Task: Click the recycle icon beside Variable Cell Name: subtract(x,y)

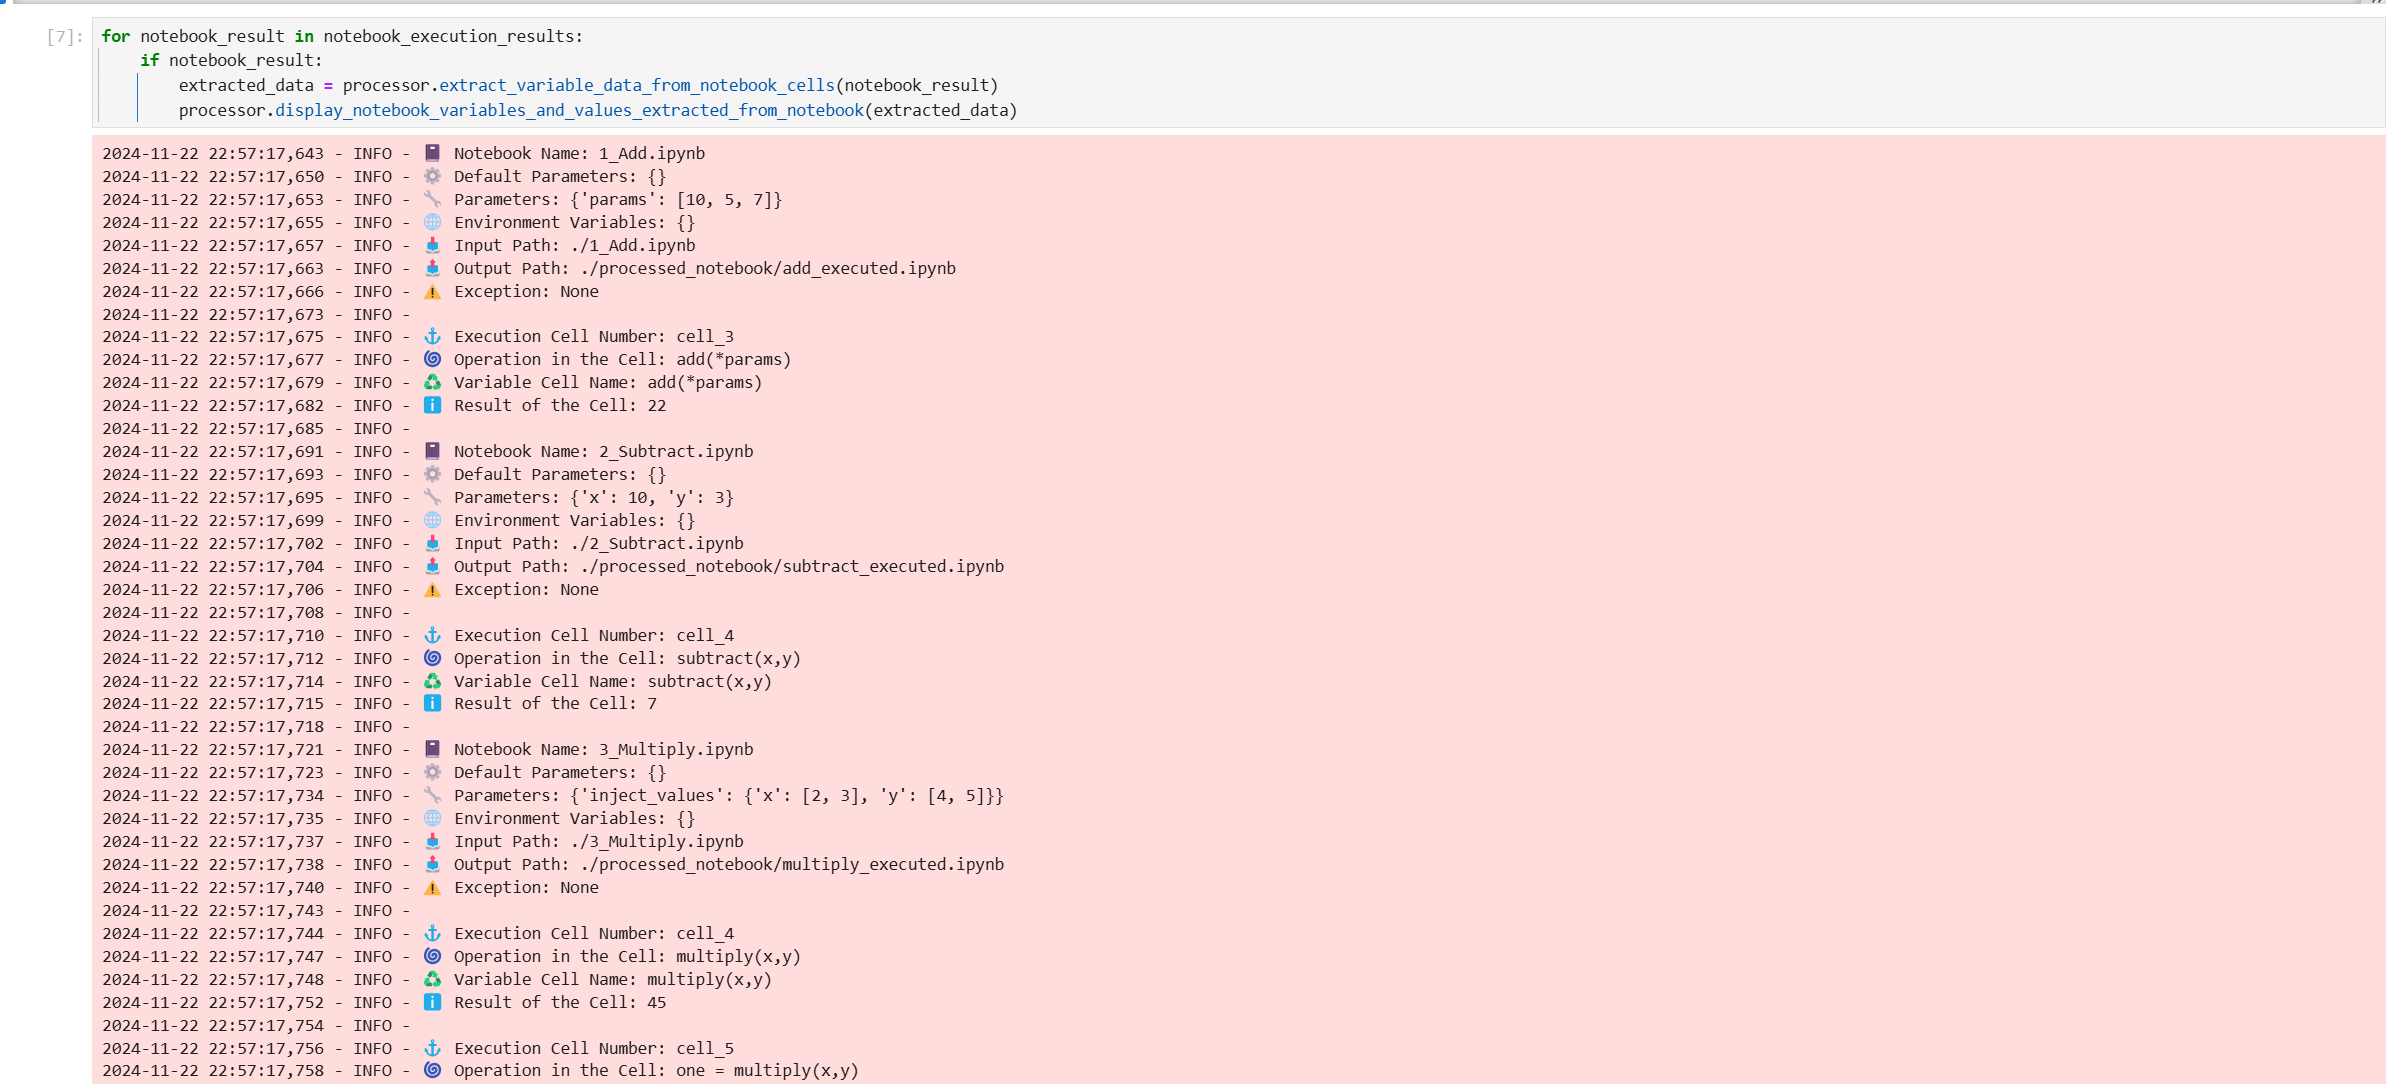Action: coord(432,681)
